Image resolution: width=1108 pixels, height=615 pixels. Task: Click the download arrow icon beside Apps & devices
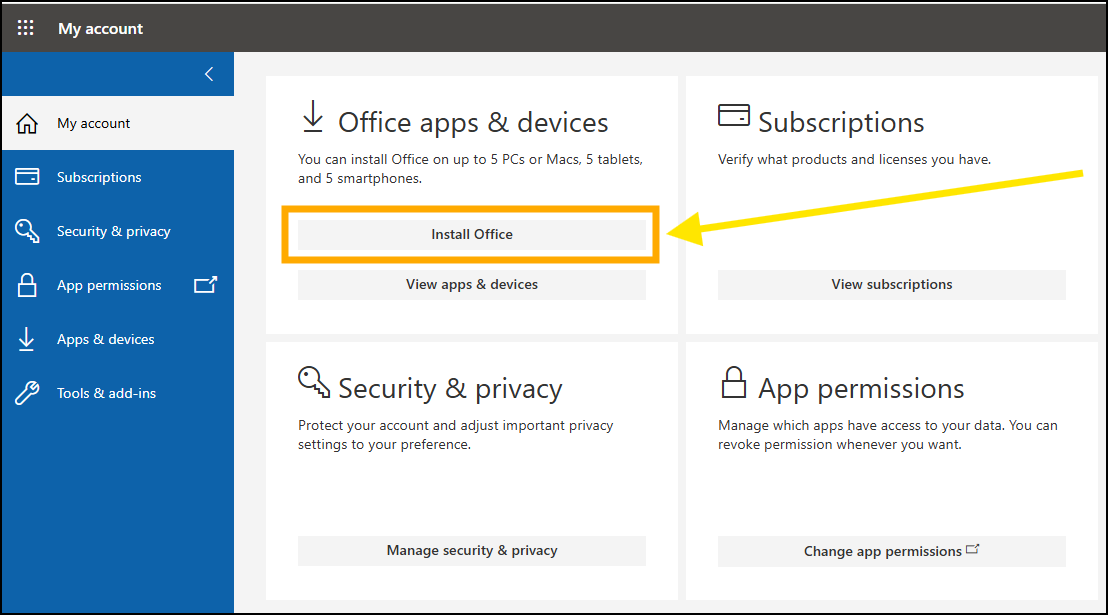tap(25, 338)
